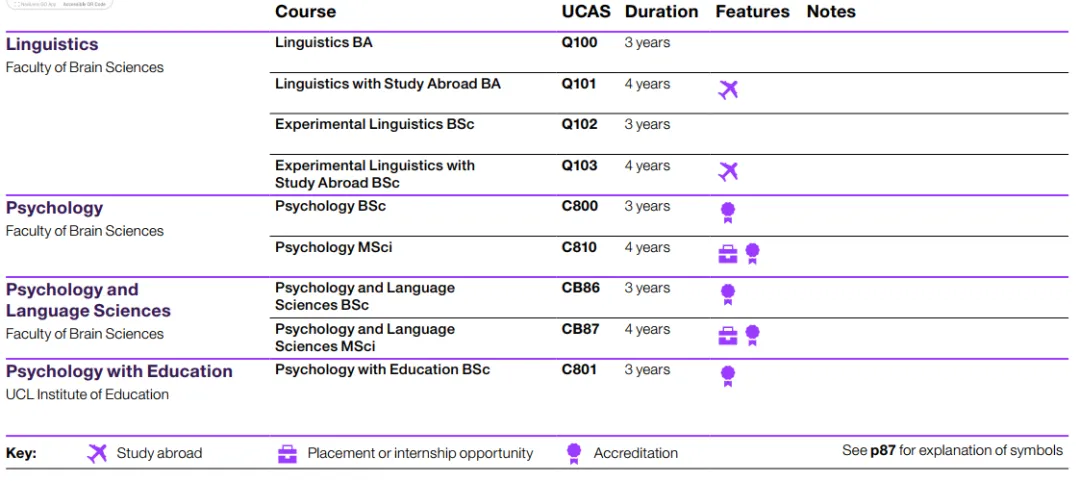Click placement briefcase icon for Psychology MSci

click(728, 254)
